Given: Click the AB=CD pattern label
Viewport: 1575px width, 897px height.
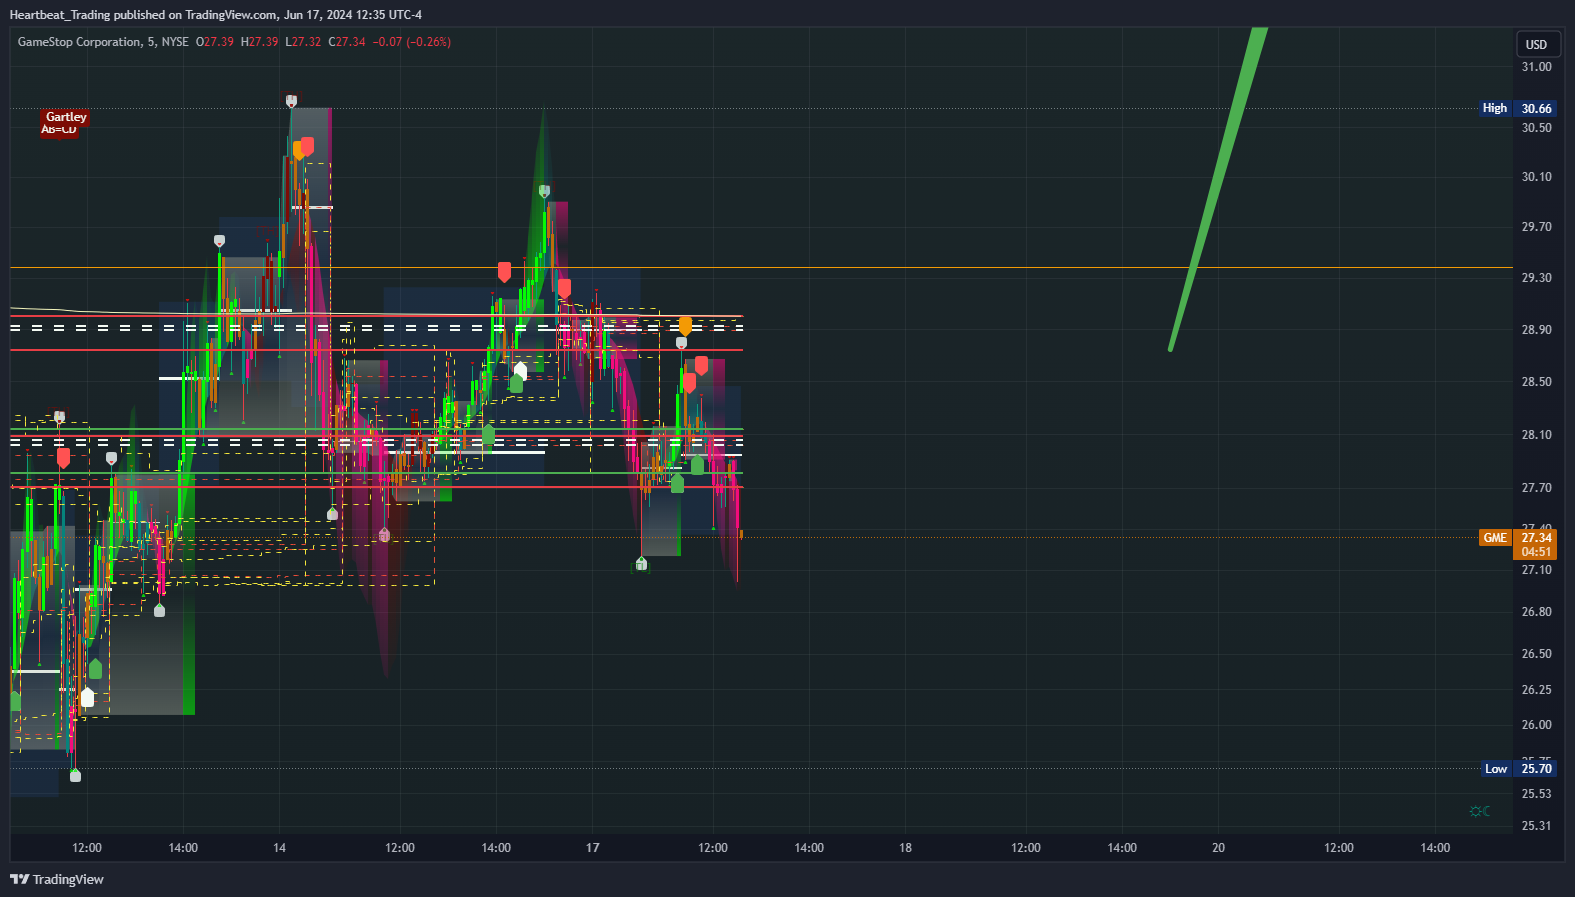Looking at the screenshot, I should pyautogui.click(x=59, y=130).
